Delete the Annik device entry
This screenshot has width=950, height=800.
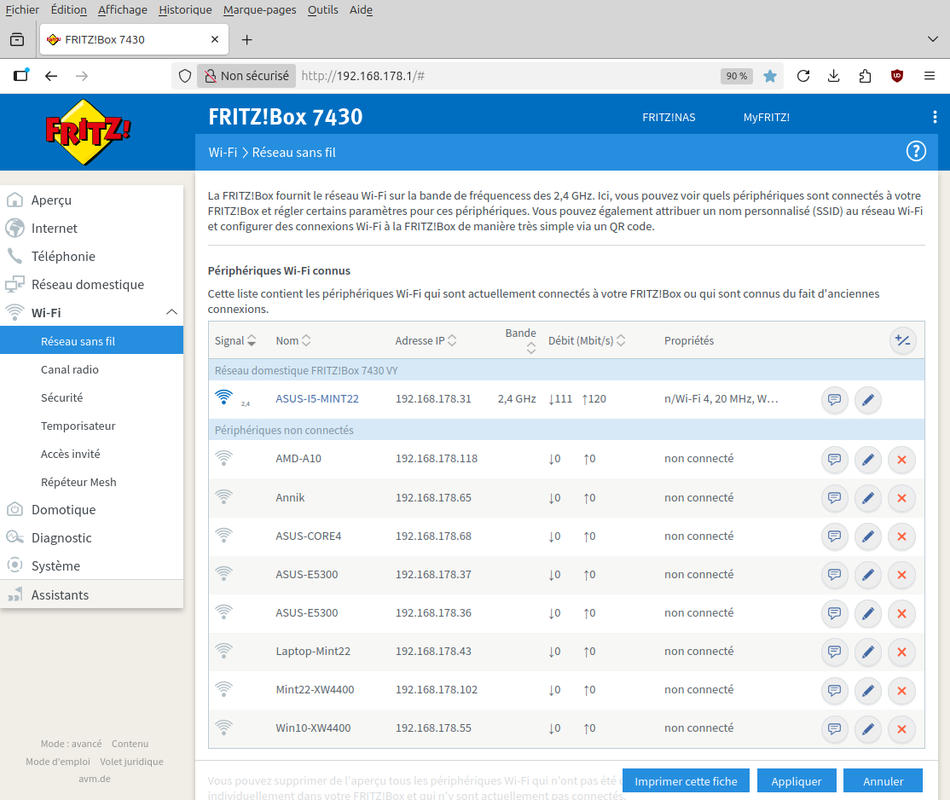902,498
